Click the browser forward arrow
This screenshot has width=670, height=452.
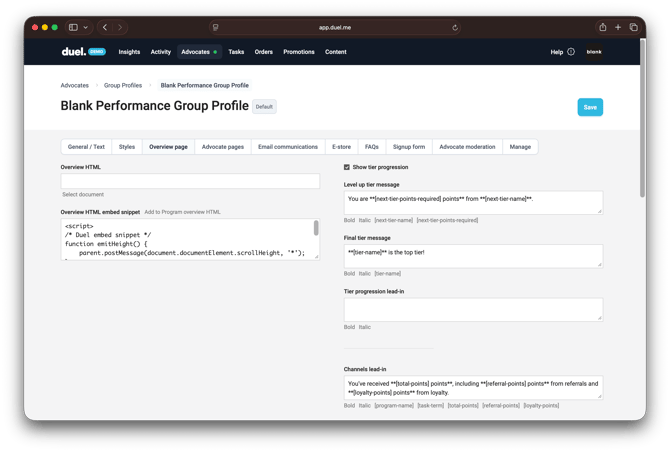[120, 27]
